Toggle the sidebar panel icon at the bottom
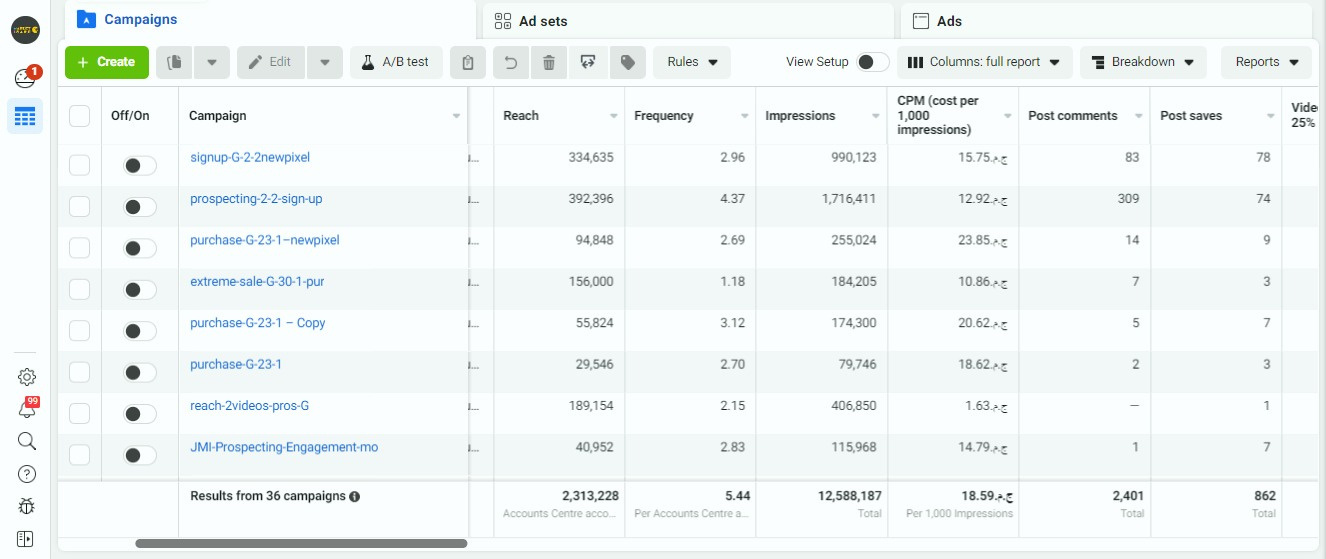This screenshot has width=1326, height=559. pyautogui.click(x=25, y=538)
